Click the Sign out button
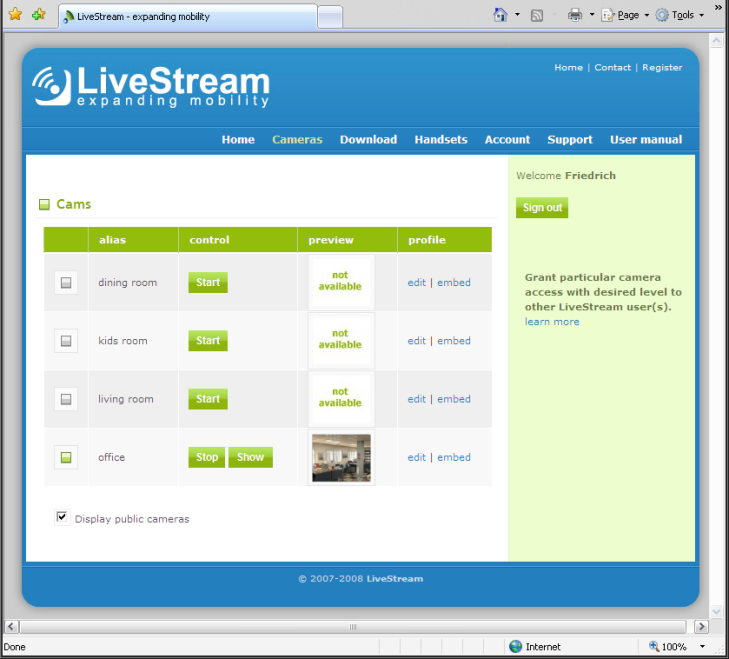The height and width of the screenshot is (659, 729). [x=542, y=207]
